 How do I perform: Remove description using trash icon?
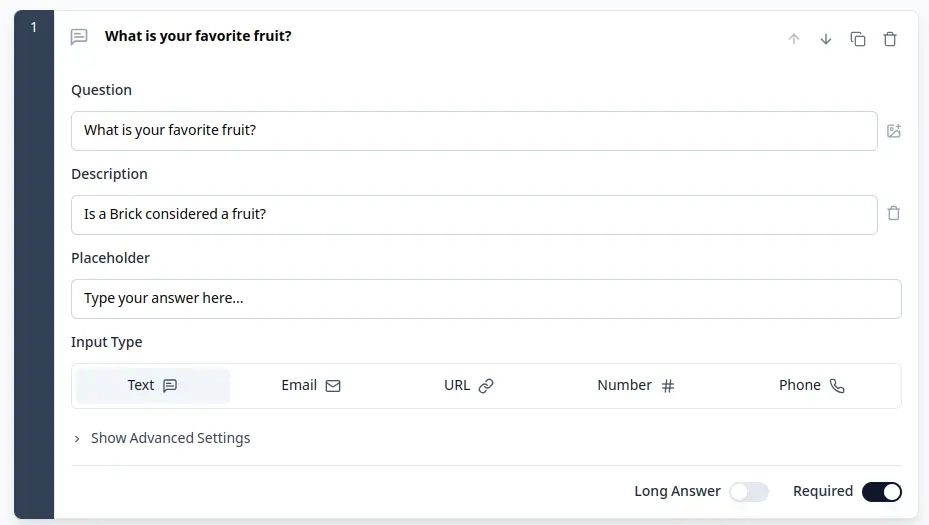(x=894, y=214)
